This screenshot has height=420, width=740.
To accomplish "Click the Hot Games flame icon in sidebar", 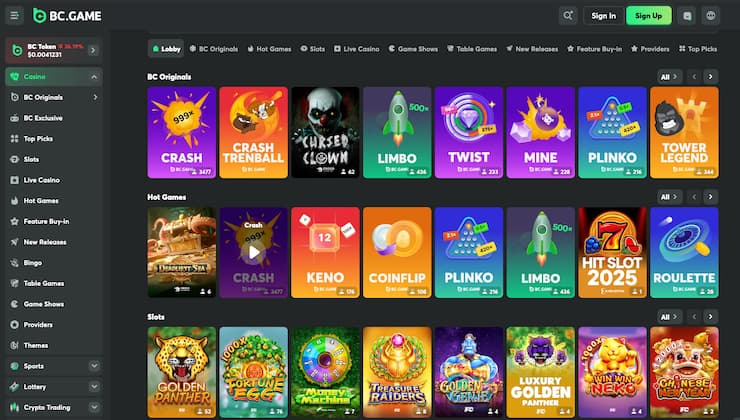I will coord(15,201).
